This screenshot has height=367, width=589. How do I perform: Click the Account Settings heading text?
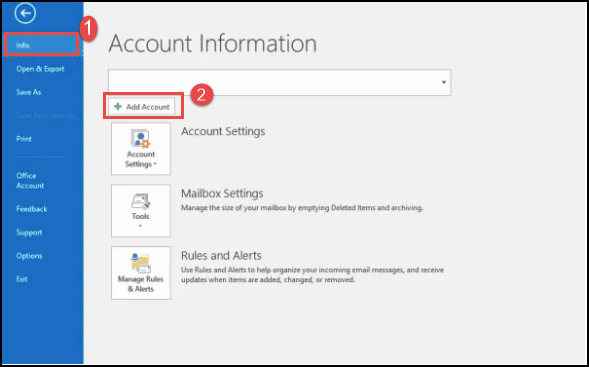tap(223, 131)
